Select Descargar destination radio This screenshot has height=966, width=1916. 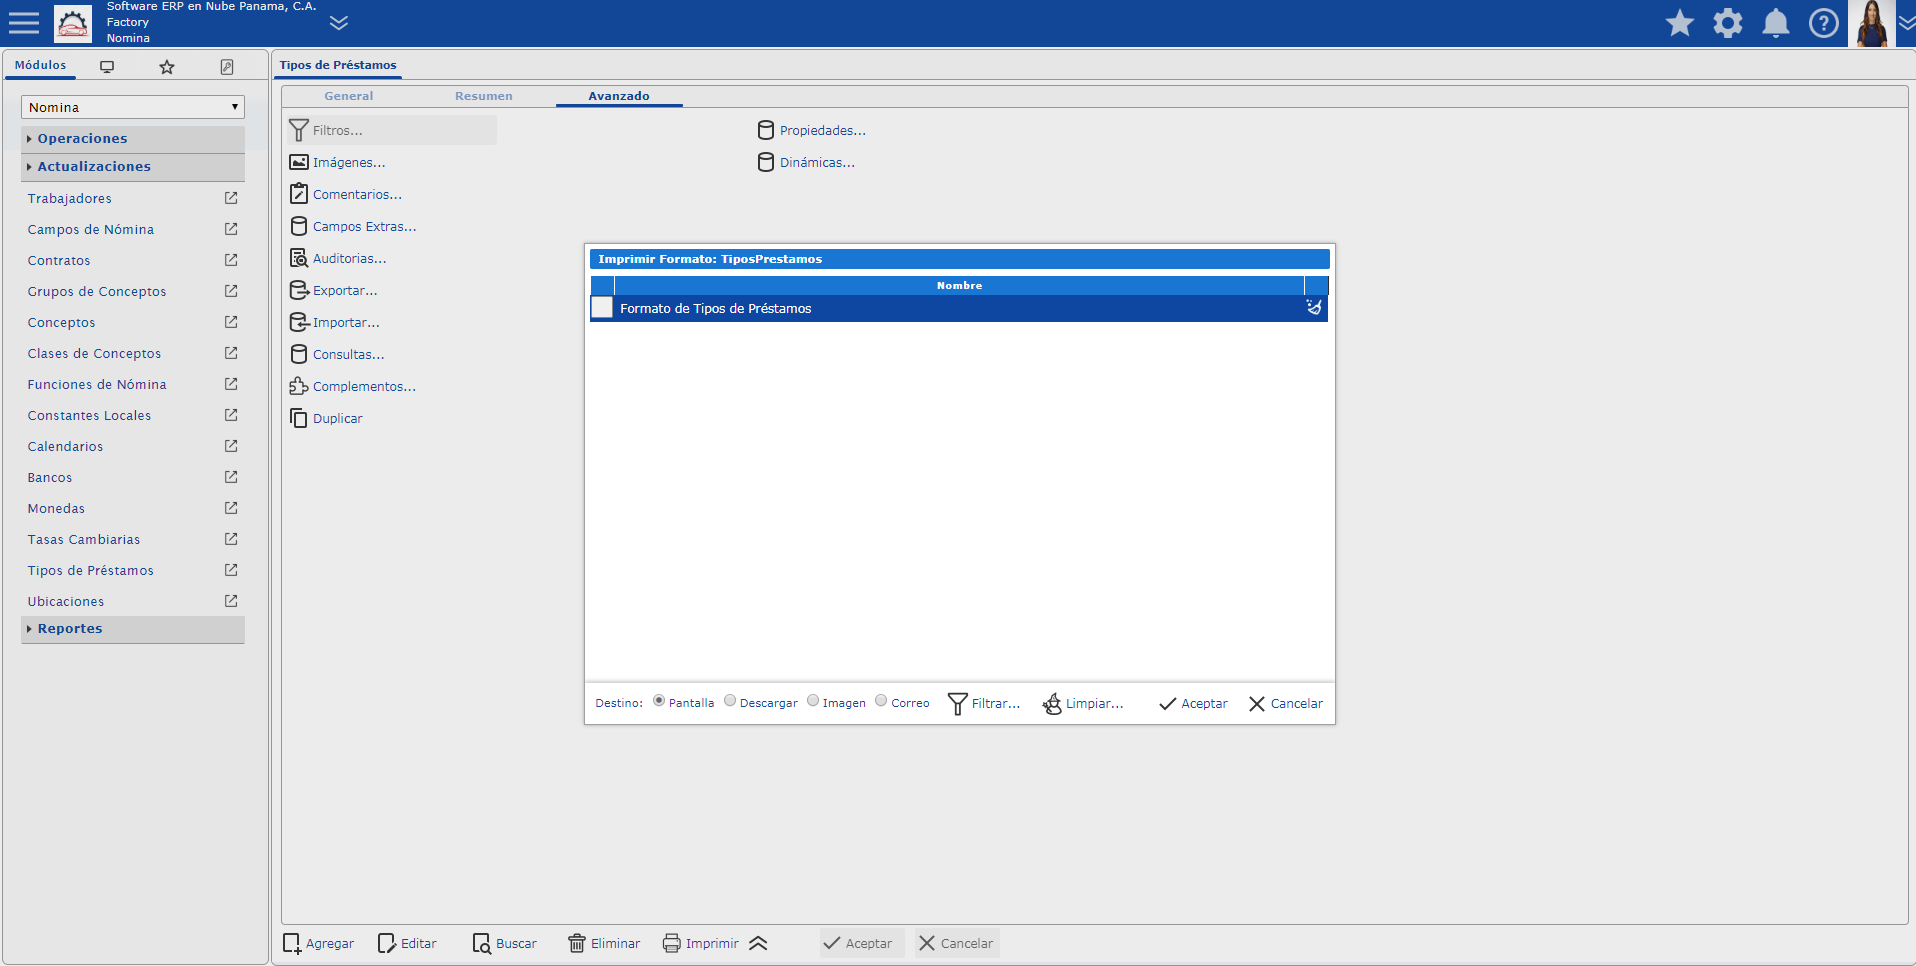[730, 701]
